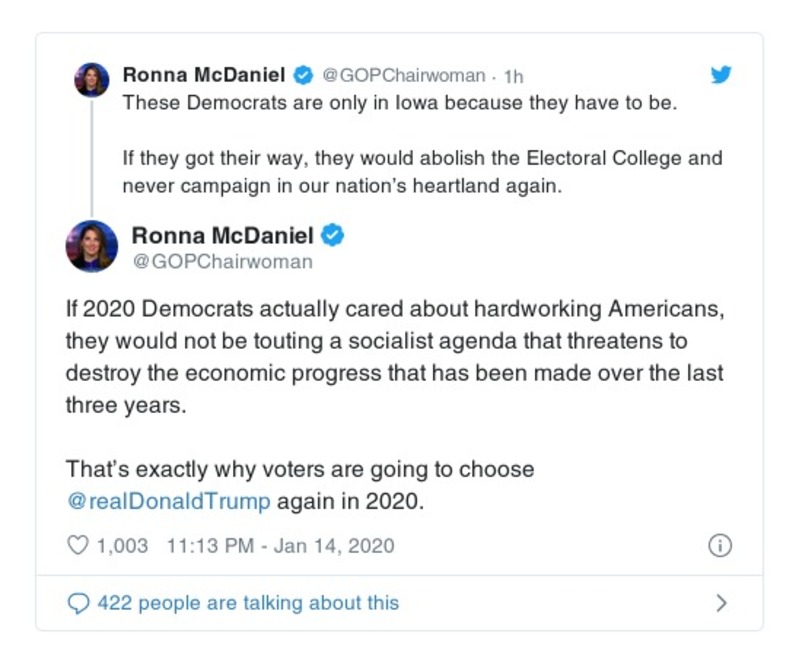Click the 1,003 likes count

point(121,546)
